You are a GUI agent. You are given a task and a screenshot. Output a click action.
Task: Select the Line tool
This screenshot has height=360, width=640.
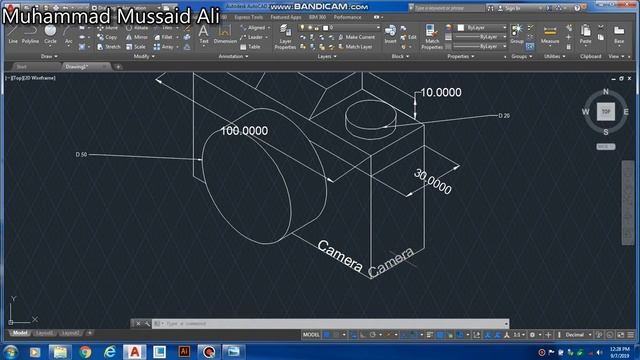(13, 35)
